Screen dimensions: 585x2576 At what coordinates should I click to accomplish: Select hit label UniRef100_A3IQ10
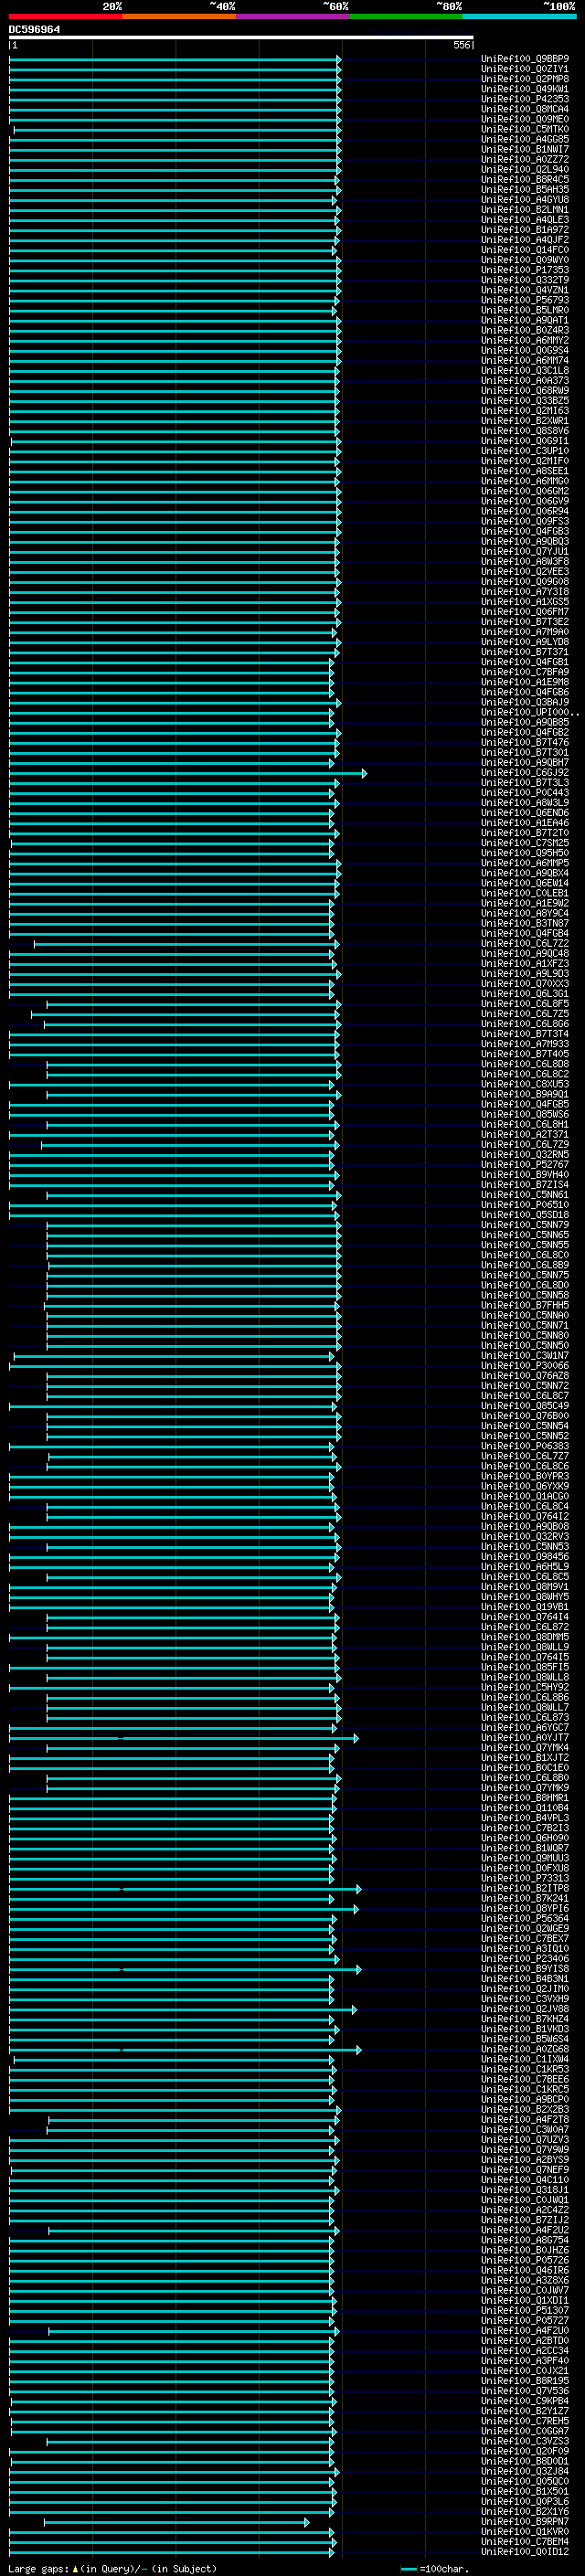coord(525,1949)
